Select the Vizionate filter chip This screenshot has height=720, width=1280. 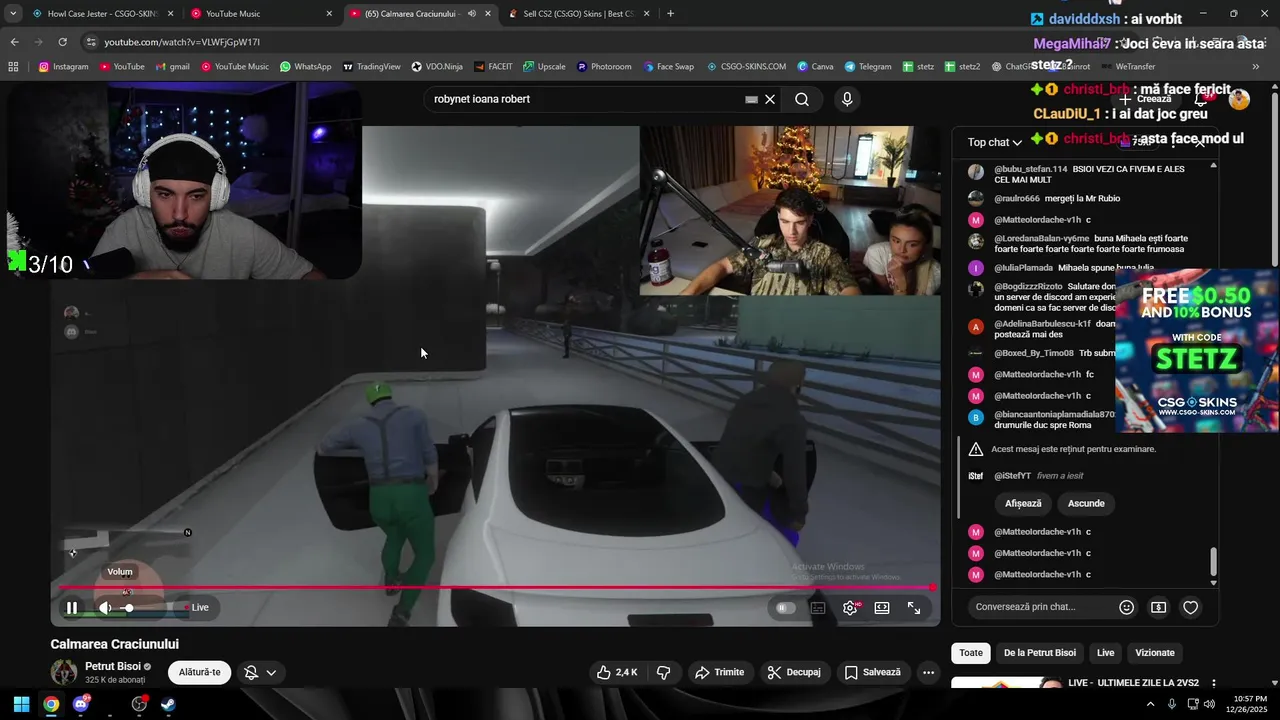1155,653
